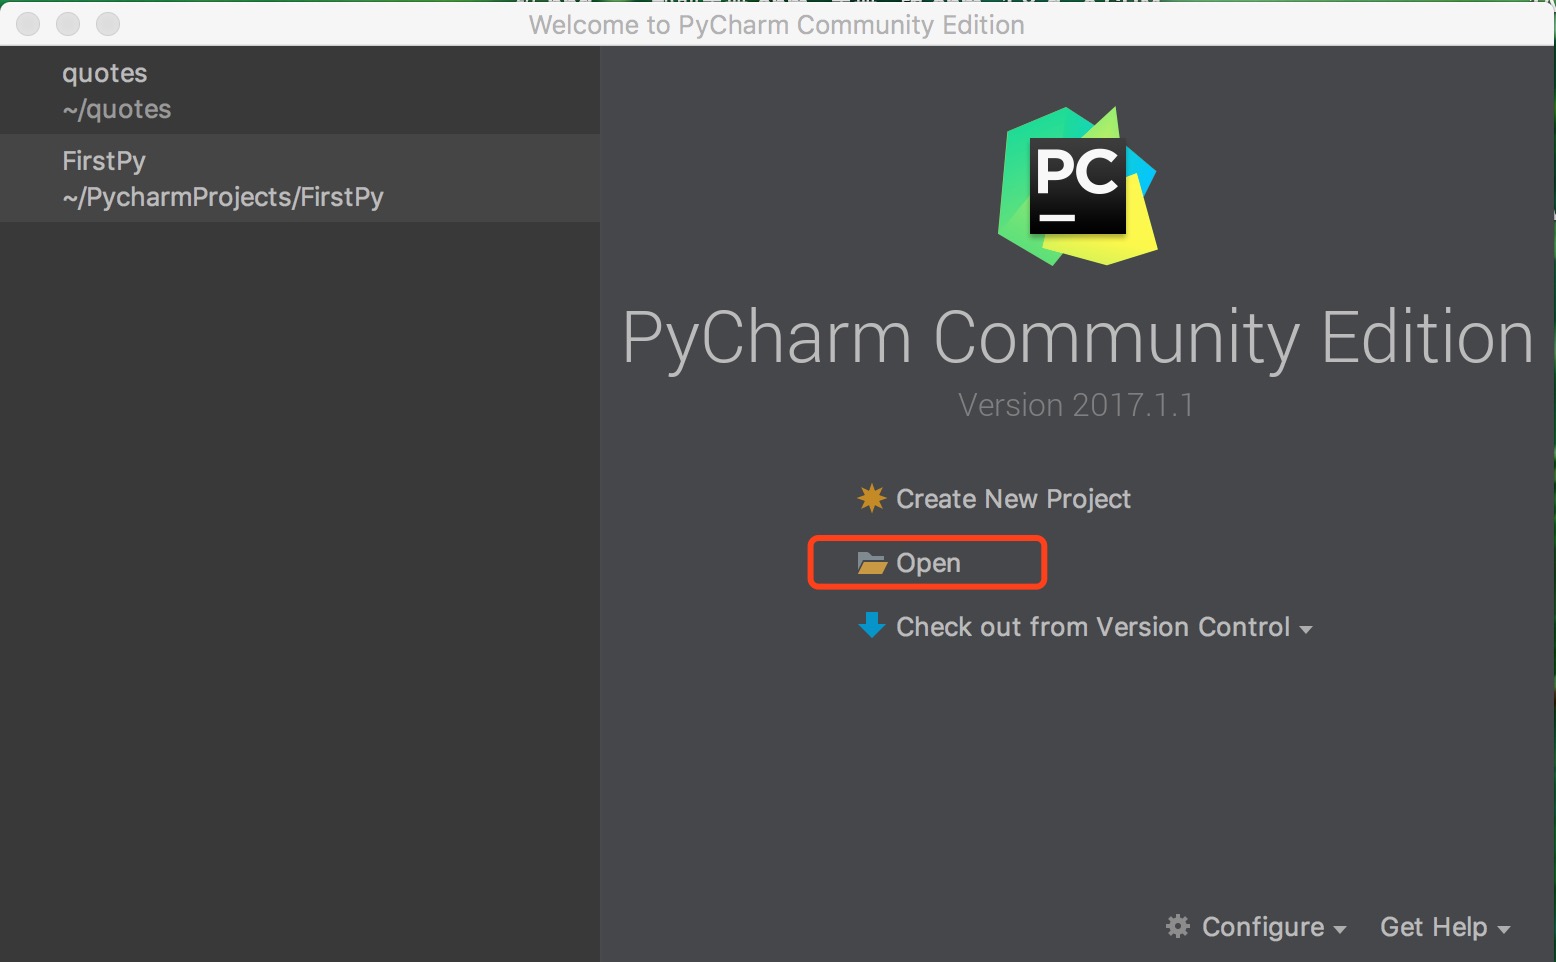Minimize the welcome window
This screenshot has width=1556, height=962.
pyautogui.click(x=68, y=24)
